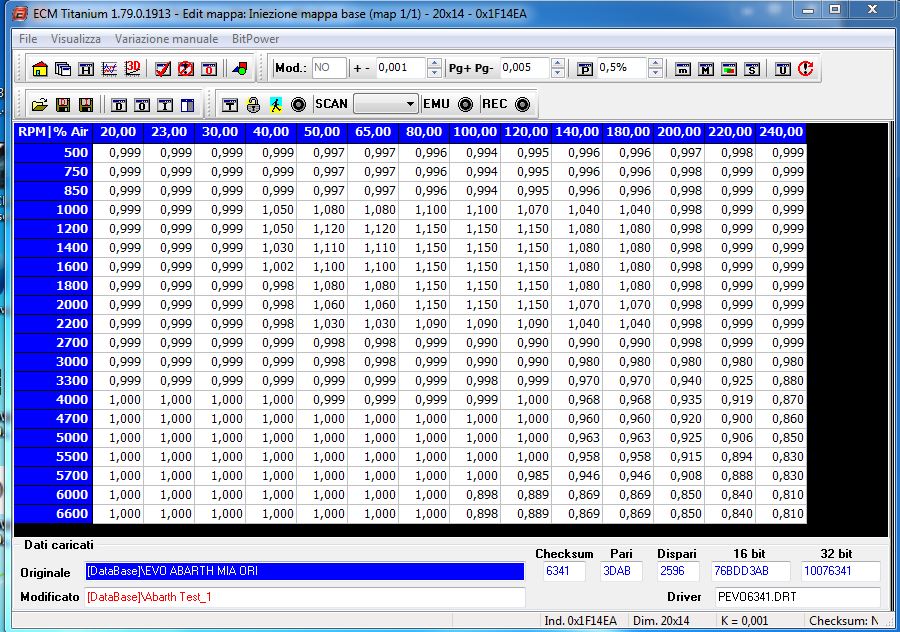Click the Driver PEVO6341.DRT field

point(798,597)
